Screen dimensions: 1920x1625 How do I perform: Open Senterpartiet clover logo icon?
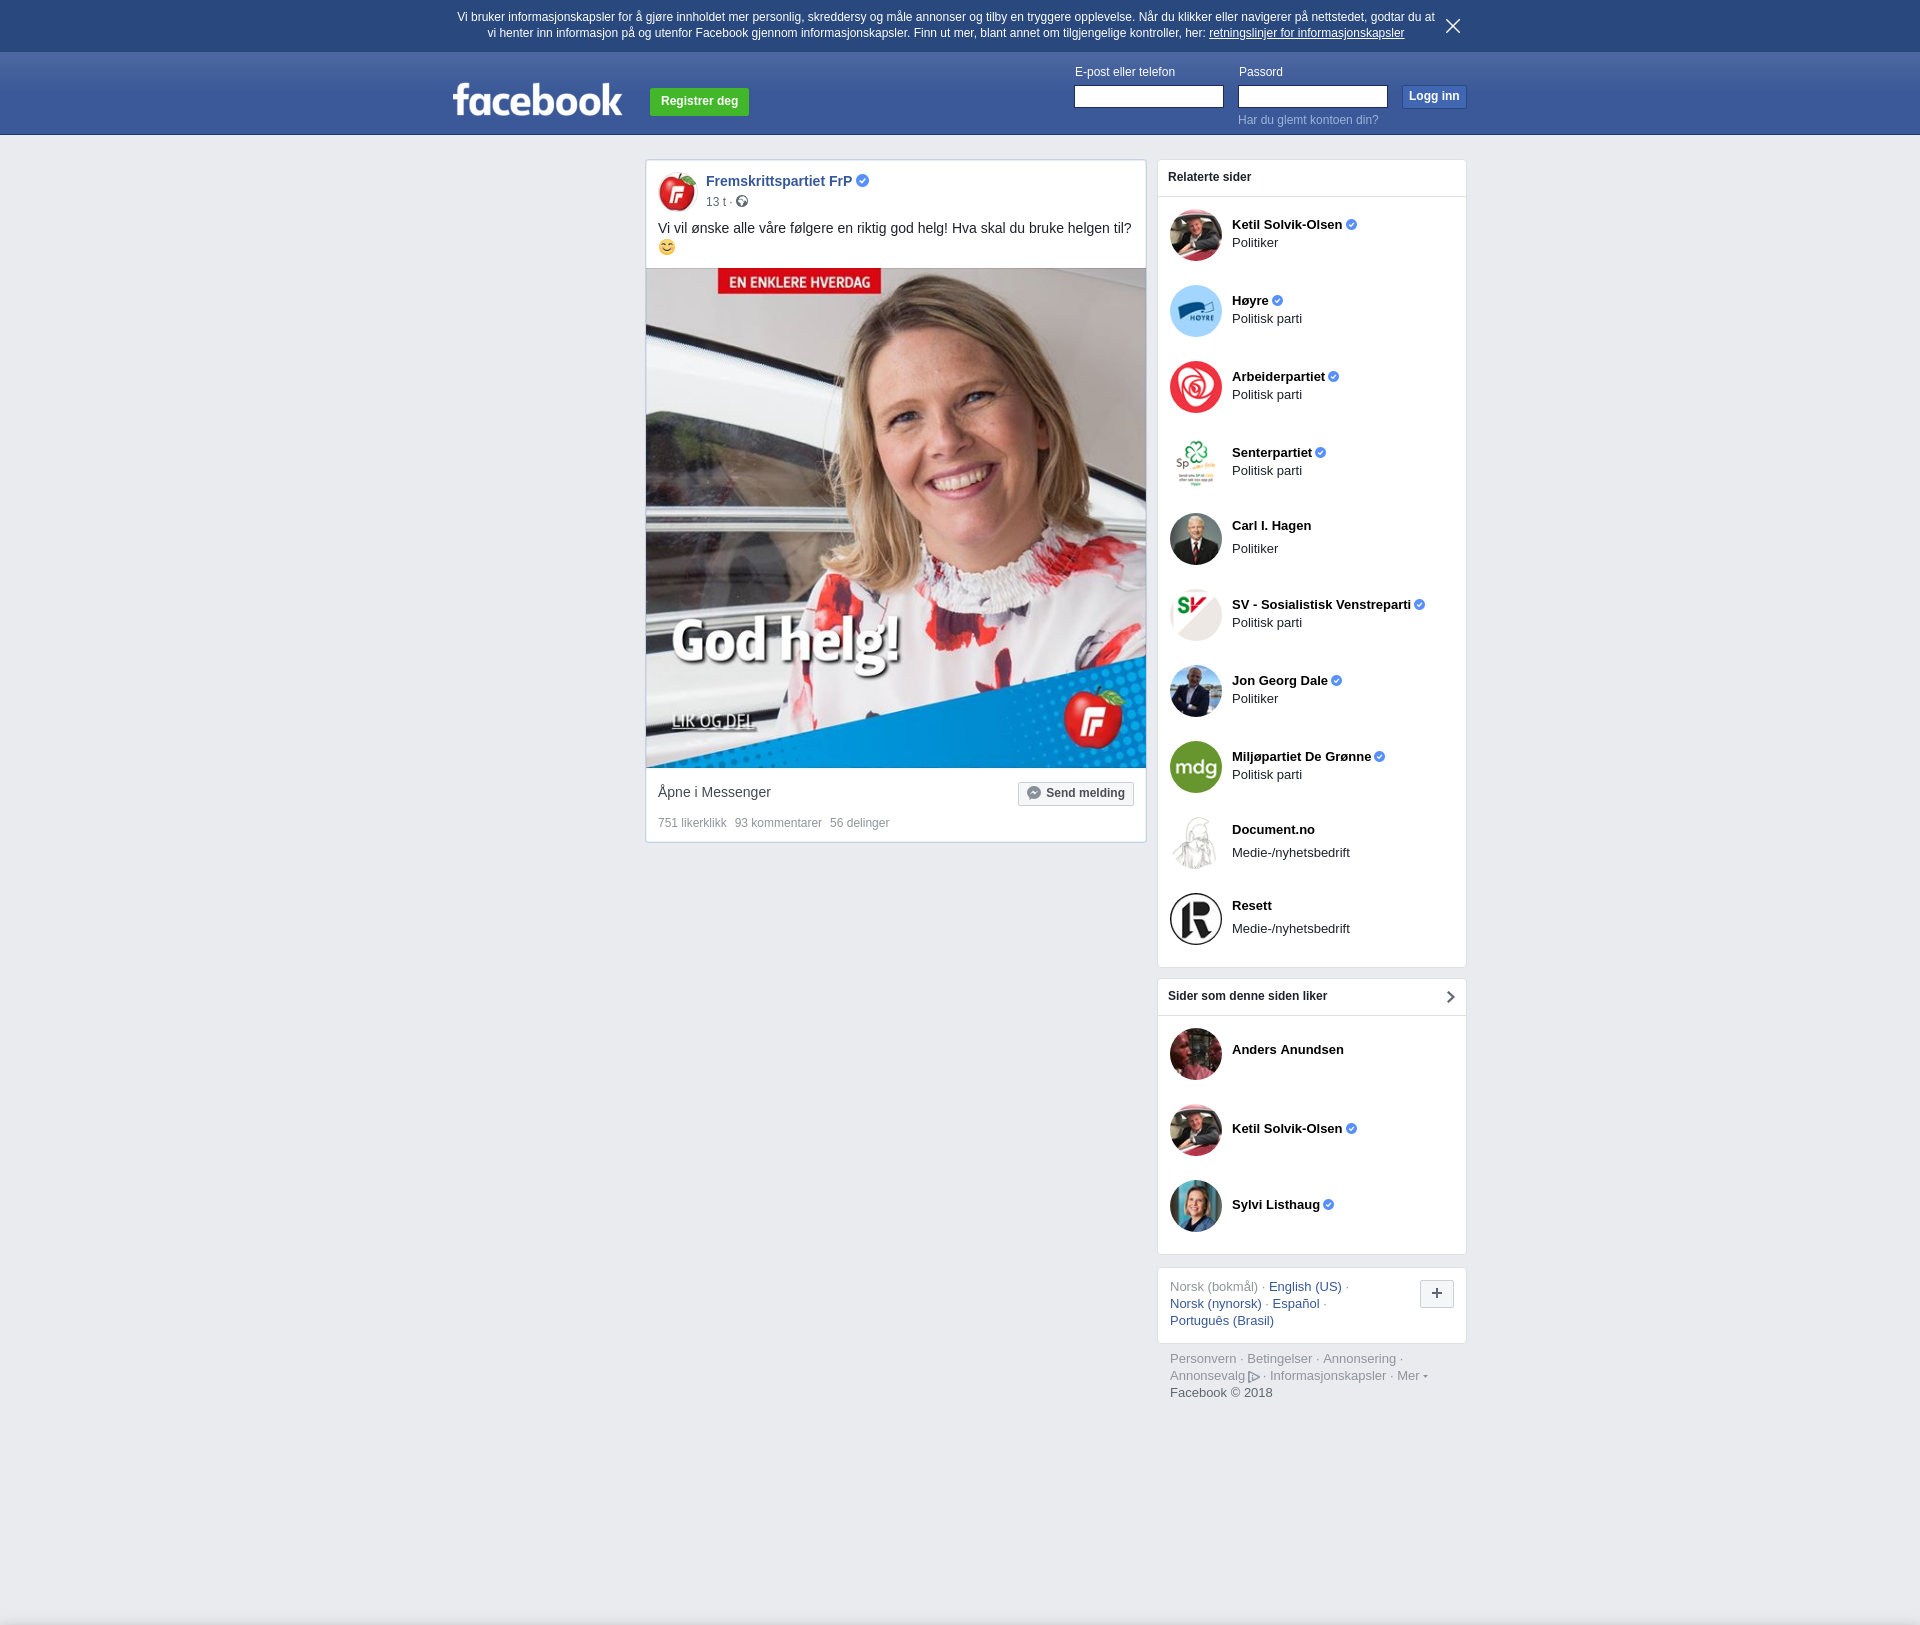pyautogui.click(x=1196, y=463)
